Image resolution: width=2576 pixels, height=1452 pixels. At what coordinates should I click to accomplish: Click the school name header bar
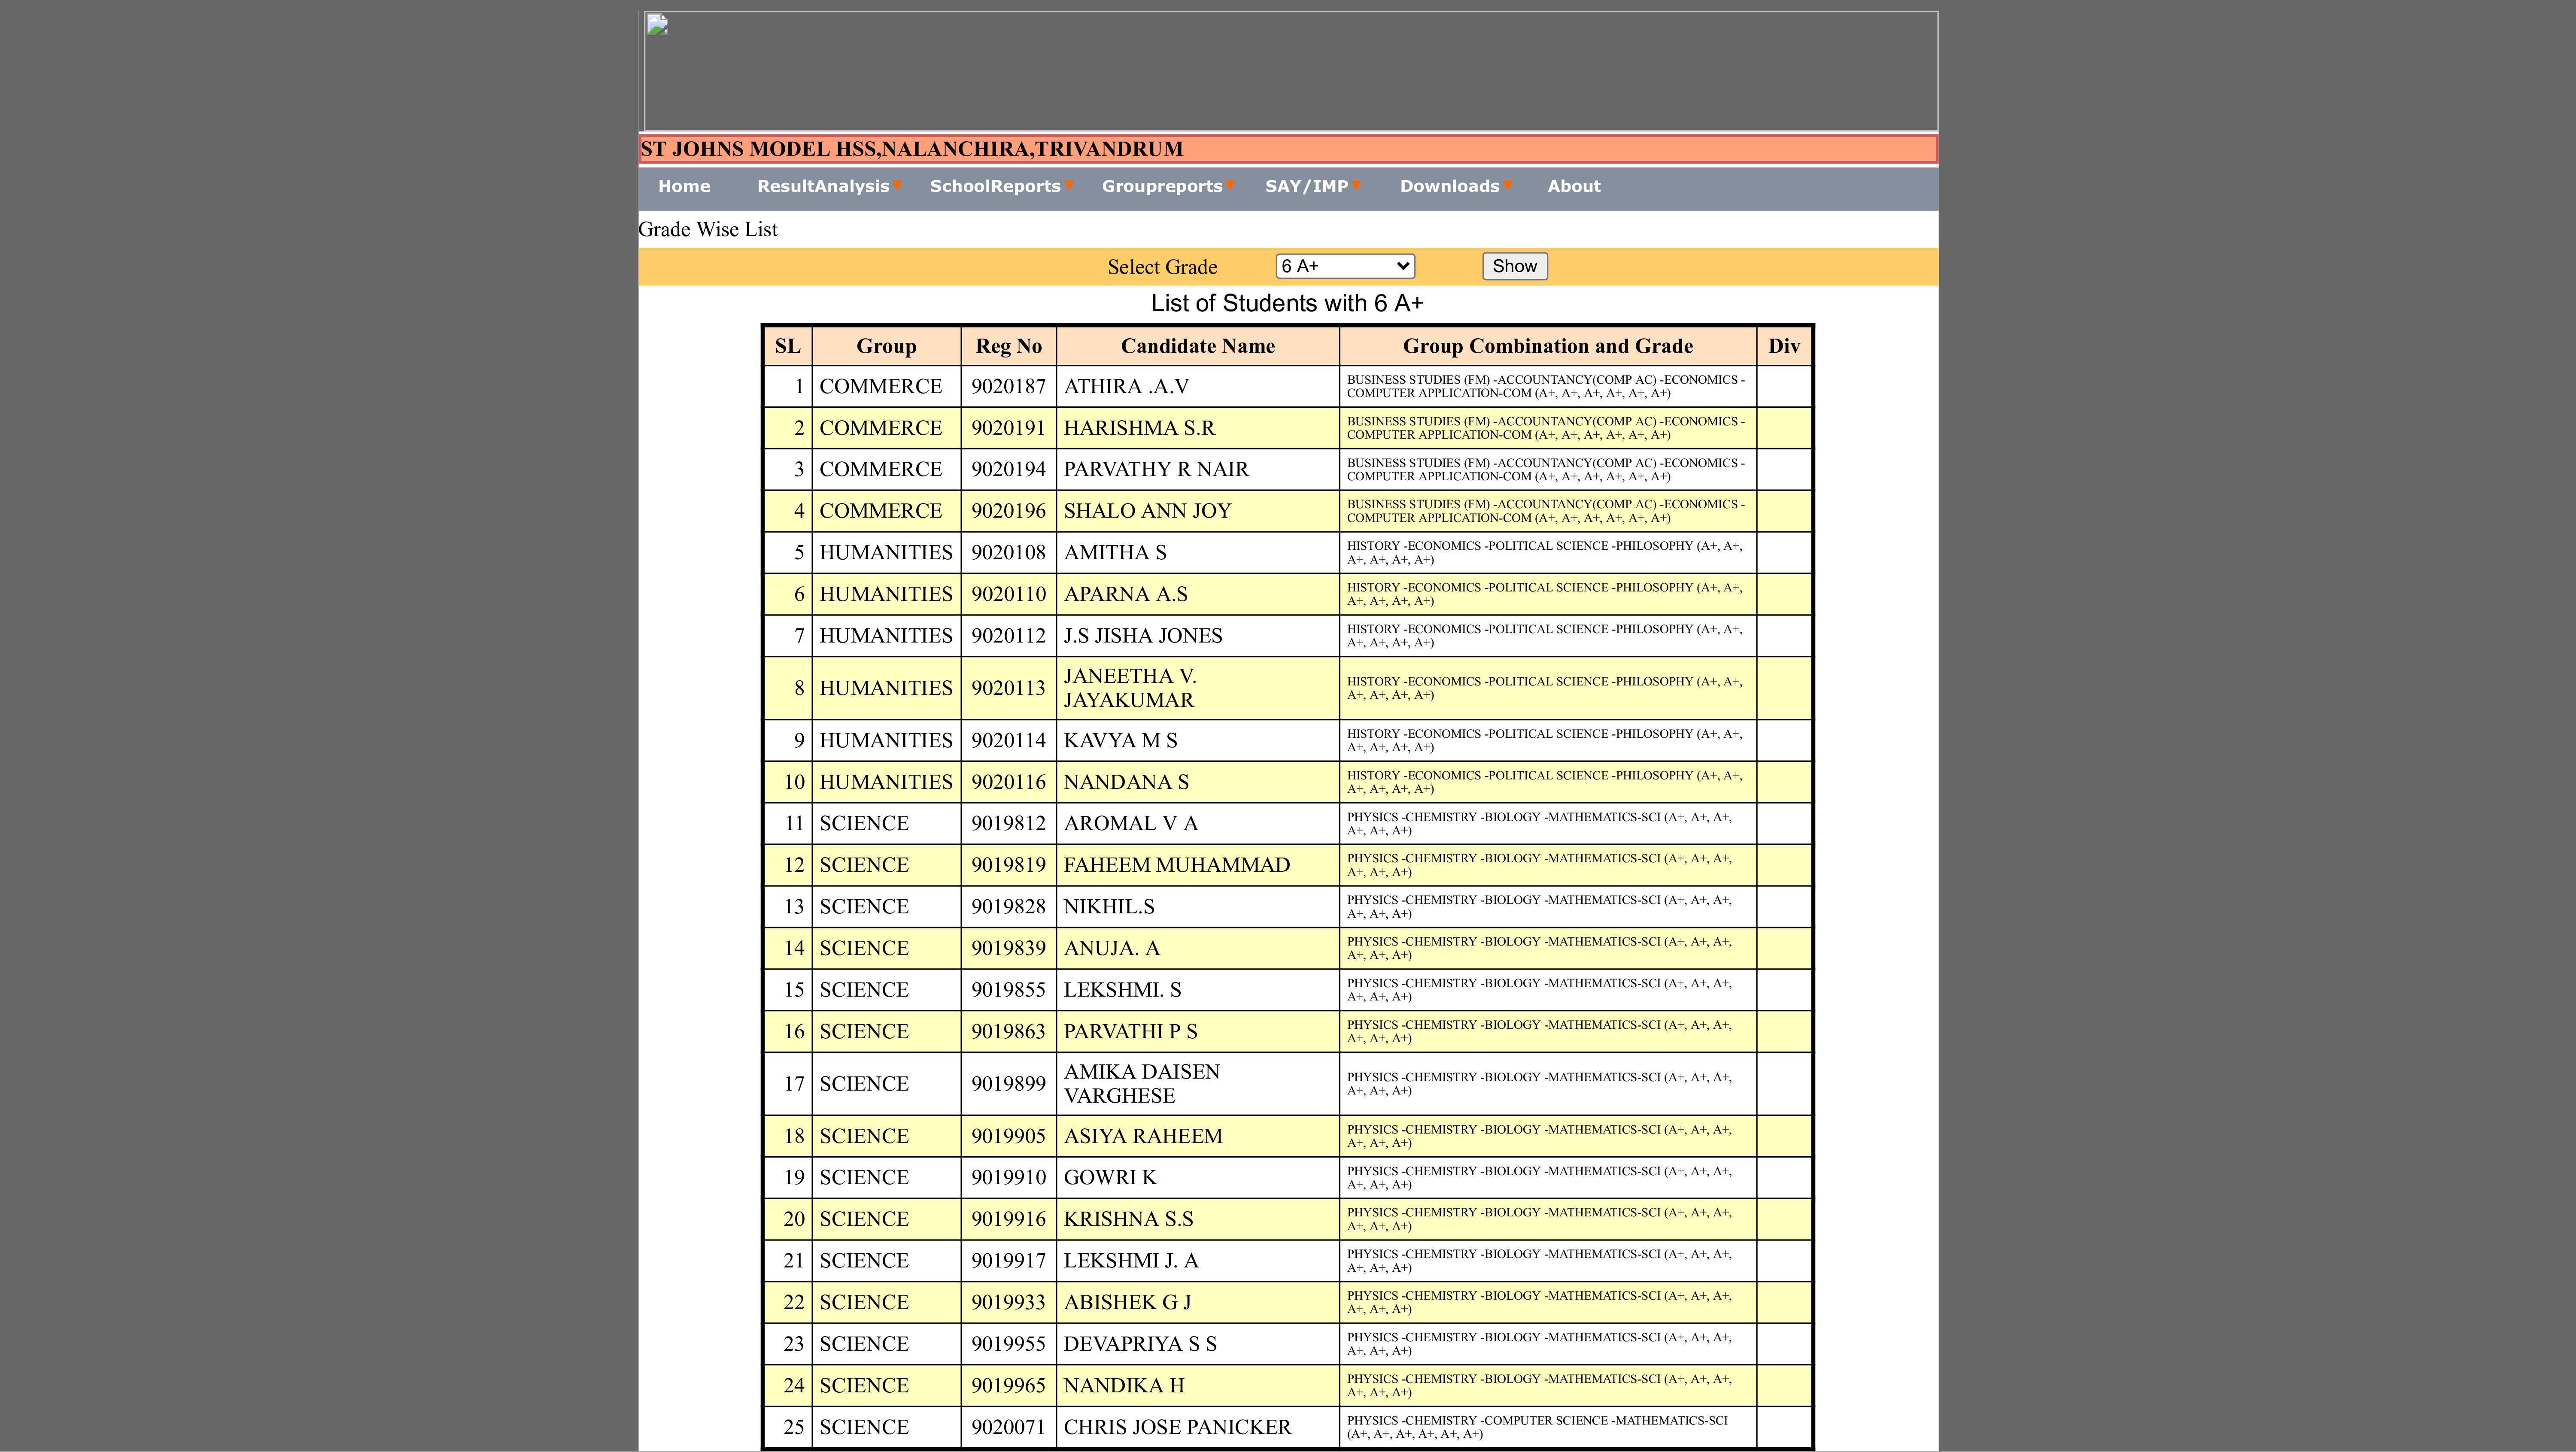point(1288,149)
